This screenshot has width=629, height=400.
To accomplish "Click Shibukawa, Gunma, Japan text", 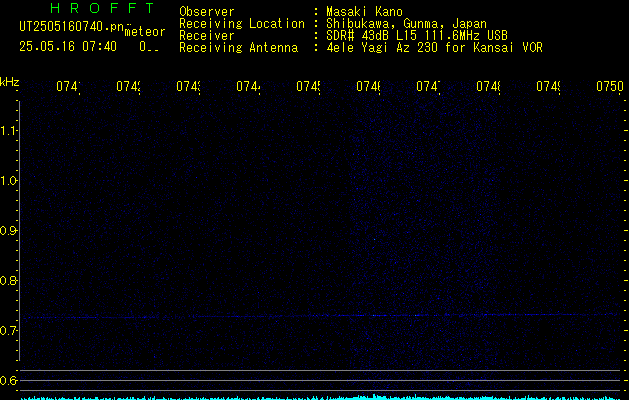I will 406,24.
